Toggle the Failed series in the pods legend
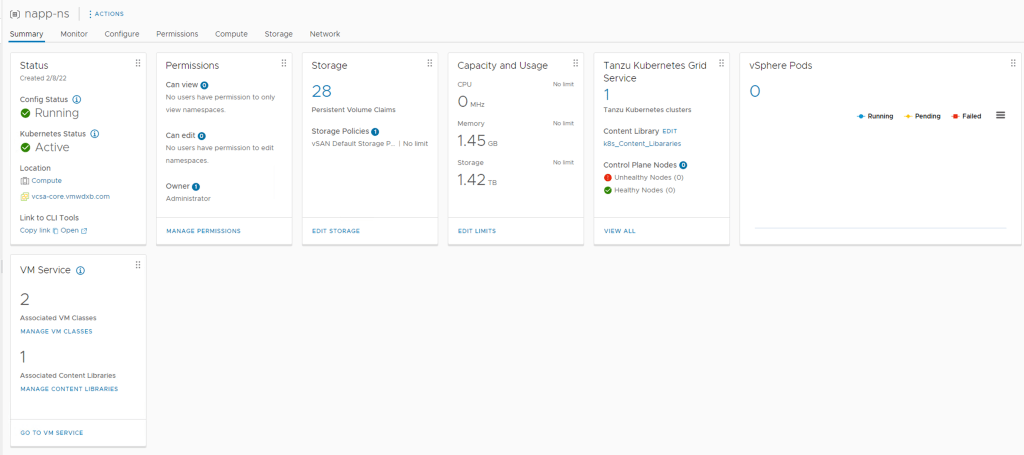 pyautogui.click(x=966, y=116)
